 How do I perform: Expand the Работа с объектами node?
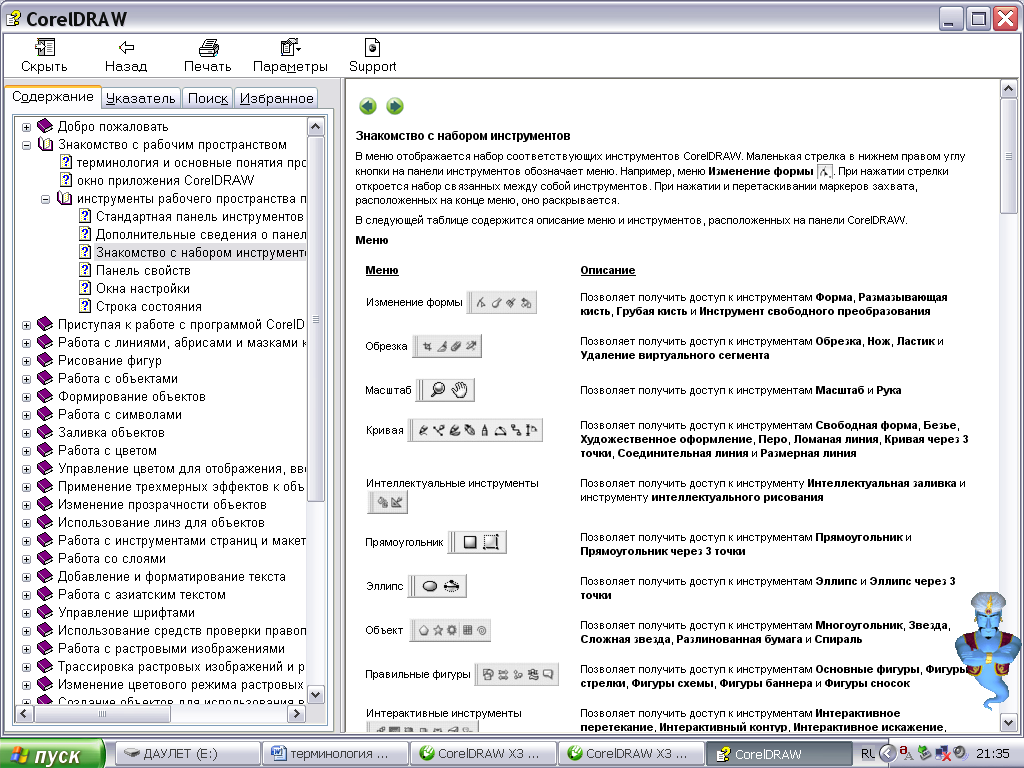pos(26,379)
